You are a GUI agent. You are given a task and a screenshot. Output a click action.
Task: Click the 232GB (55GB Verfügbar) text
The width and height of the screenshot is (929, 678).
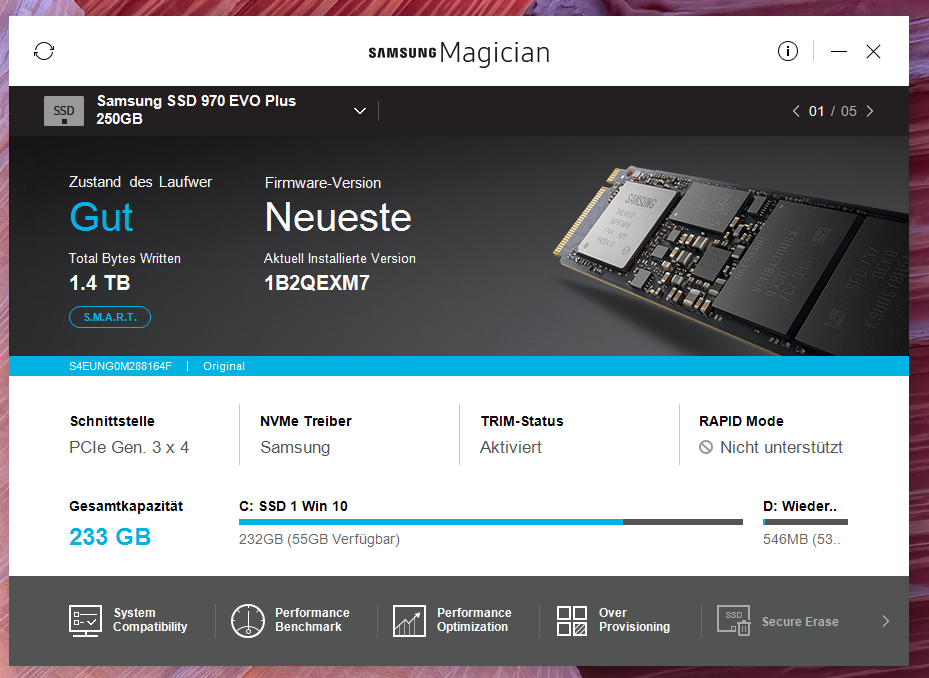tap(319, 539)
